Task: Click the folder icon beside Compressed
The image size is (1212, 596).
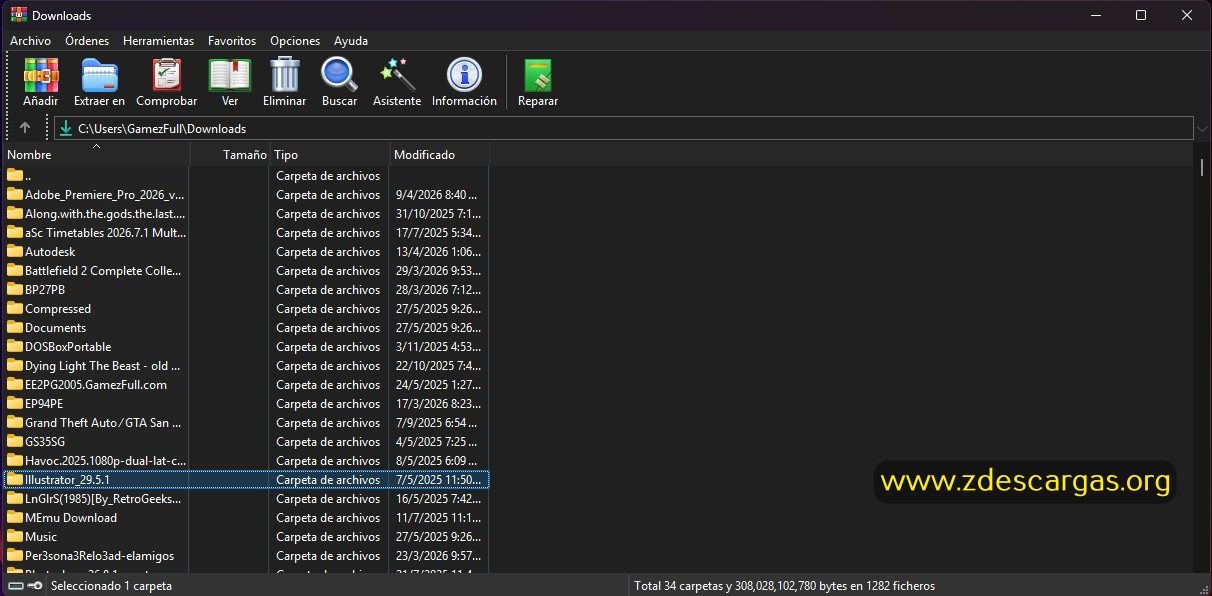Action: pos(15,308)
